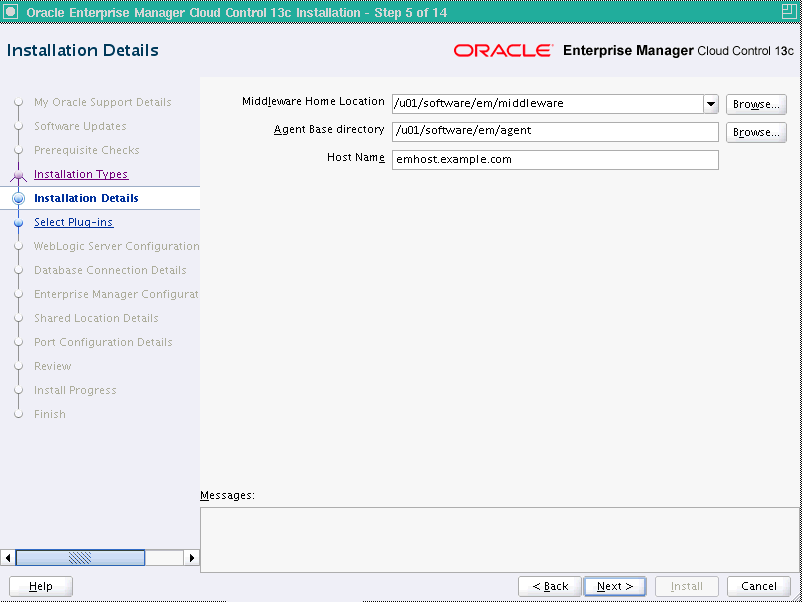
Task: Click the Host Name label
Action: tap(355, 158)
